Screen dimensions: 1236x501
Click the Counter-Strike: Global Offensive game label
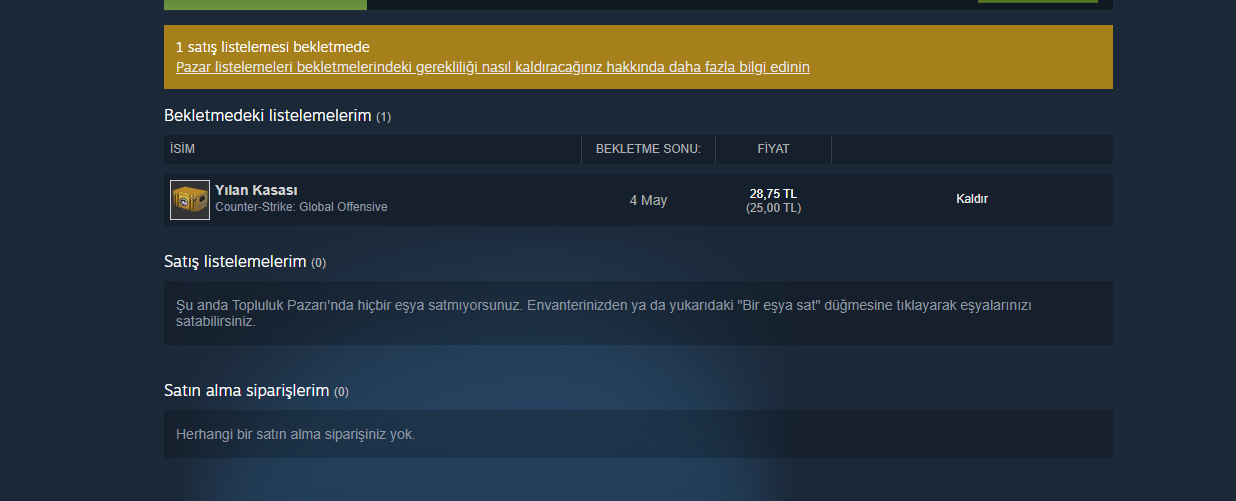[x=301, y=207]
